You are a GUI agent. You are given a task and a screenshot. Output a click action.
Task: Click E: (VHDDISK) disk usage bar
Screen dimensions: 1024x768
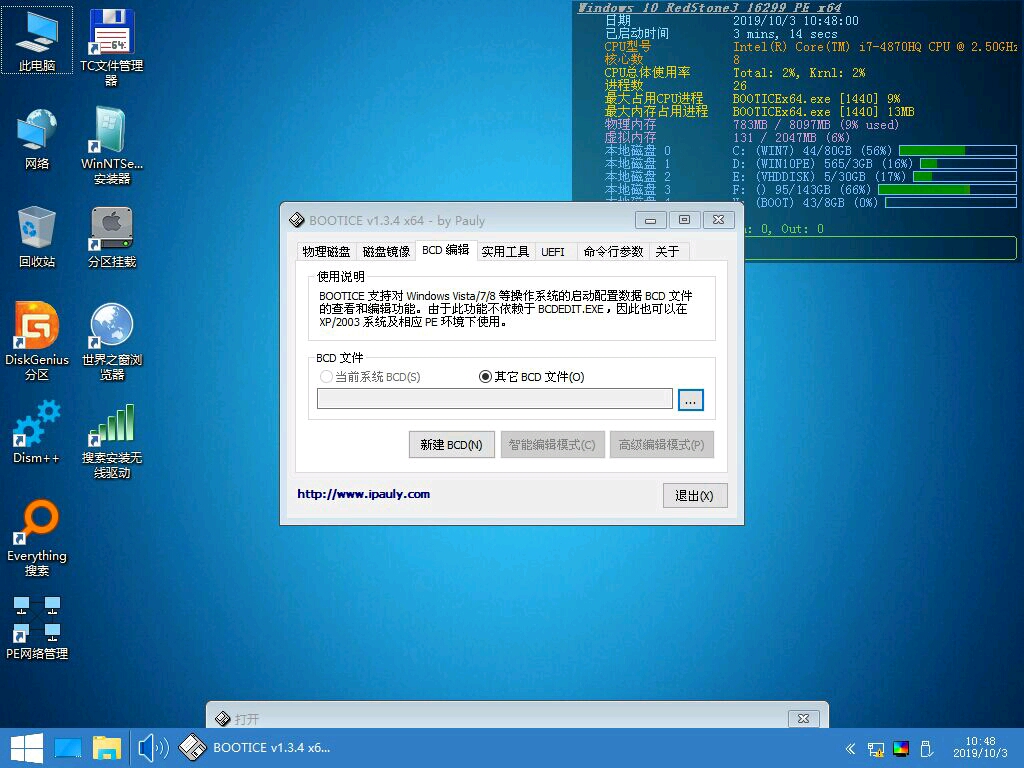pos(965,176)
